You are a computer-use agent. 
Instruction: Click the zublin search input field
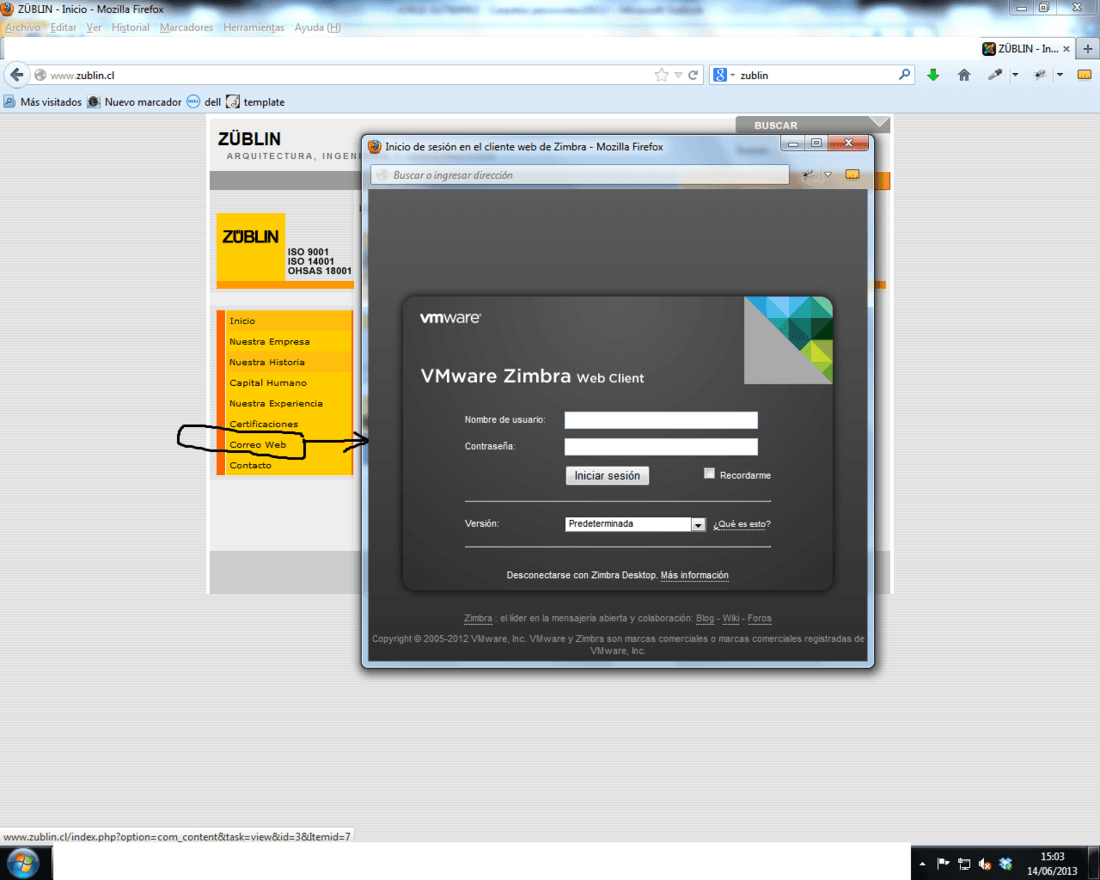816,75
